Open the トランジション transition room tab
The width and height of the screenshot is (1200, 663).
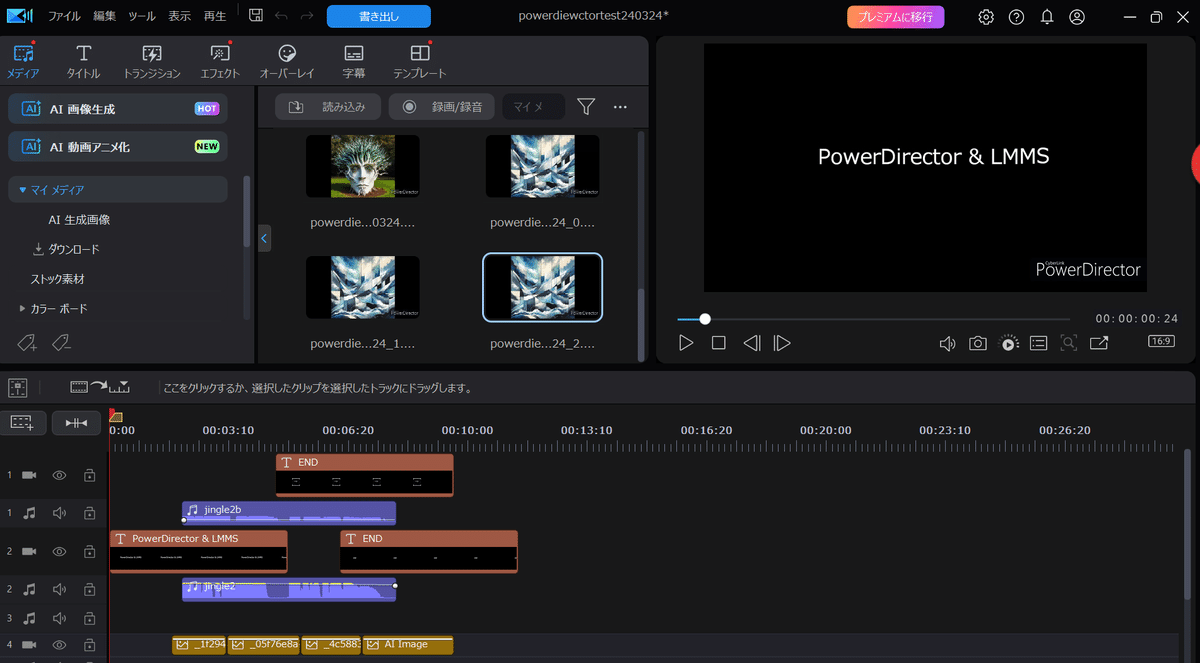coord(152,60)
